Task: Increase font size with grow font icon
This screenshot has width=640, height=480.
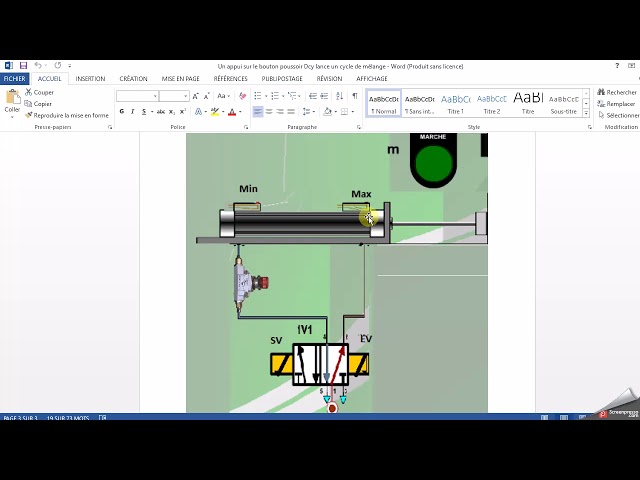Action: [x=196, y=96]
